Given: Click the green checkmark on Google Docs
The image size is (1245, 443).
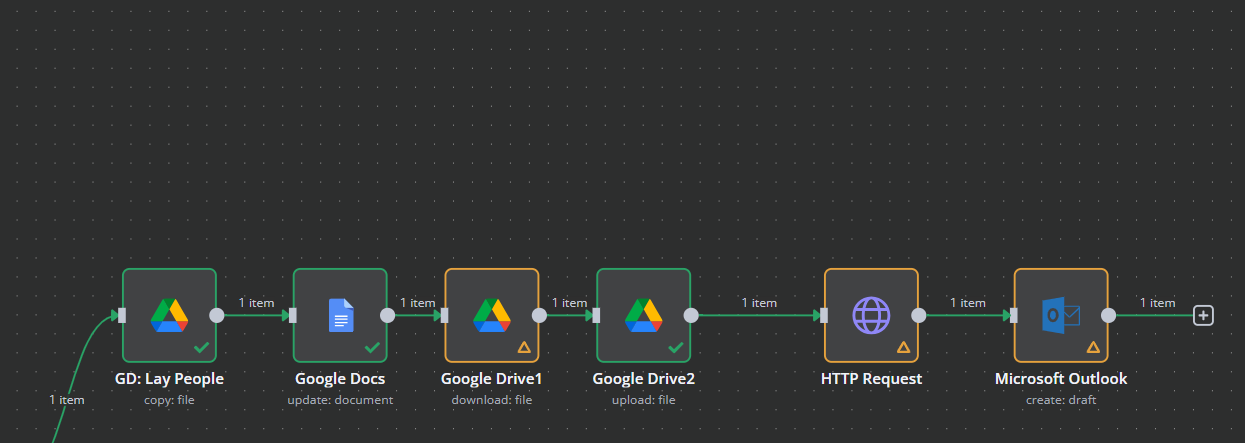Looking at the screenshot, I should click(x=372, y=347).
